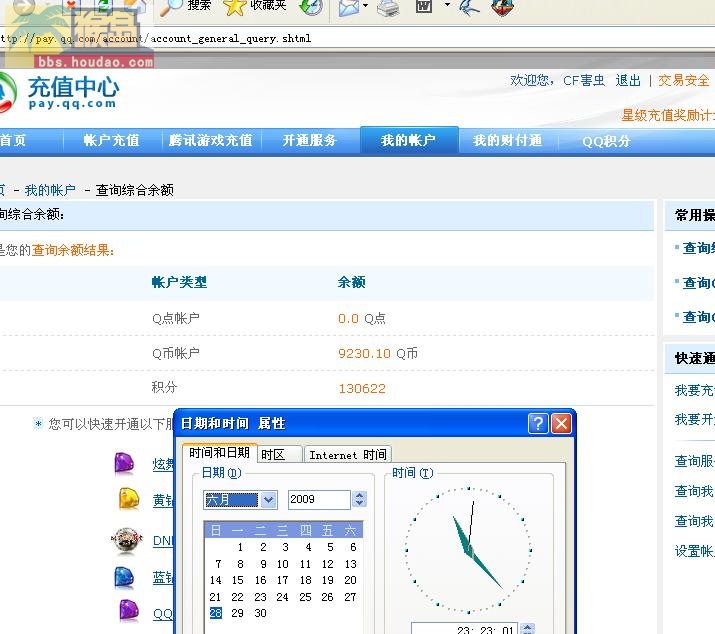715x634 pixels.
Task: Click the yellow diamond service icon
Action: click(x=129, y=498)
